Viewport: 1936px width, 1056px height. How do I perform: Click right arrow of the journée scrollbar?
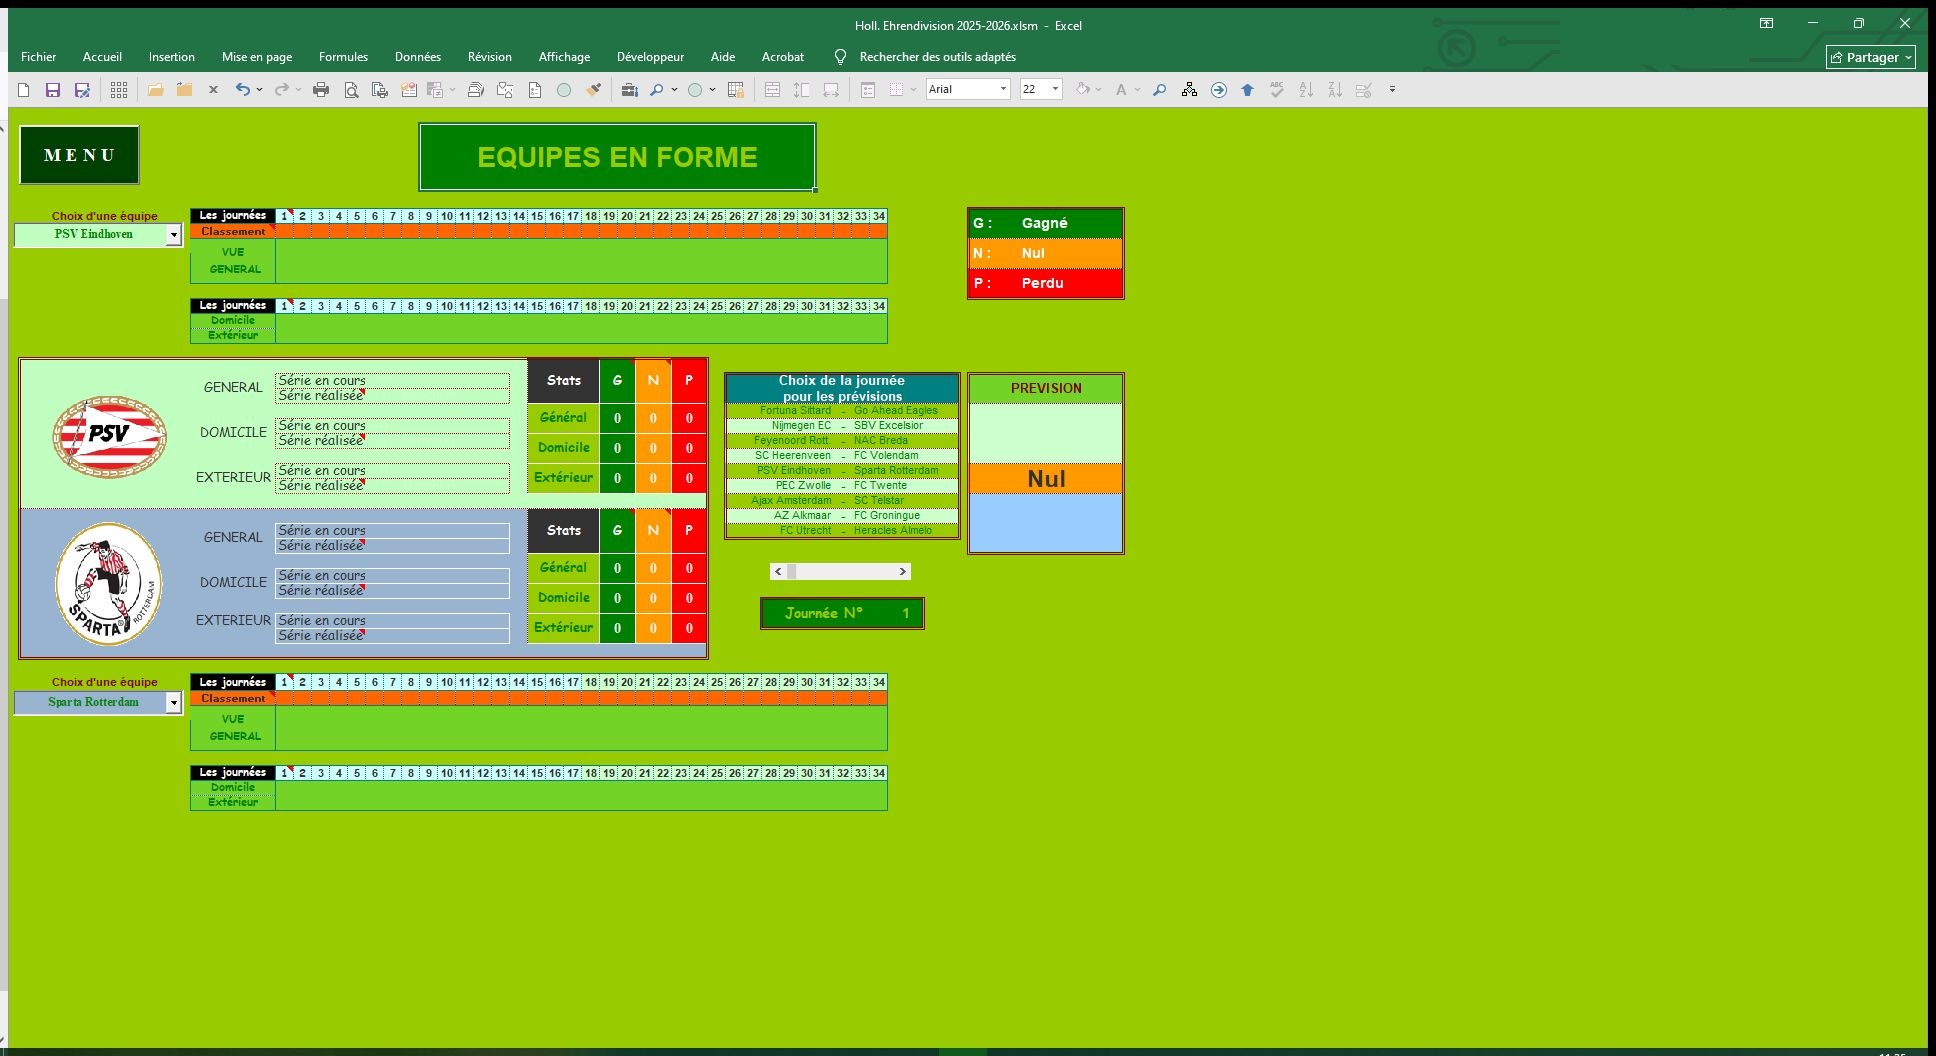[x=902, y=572]
